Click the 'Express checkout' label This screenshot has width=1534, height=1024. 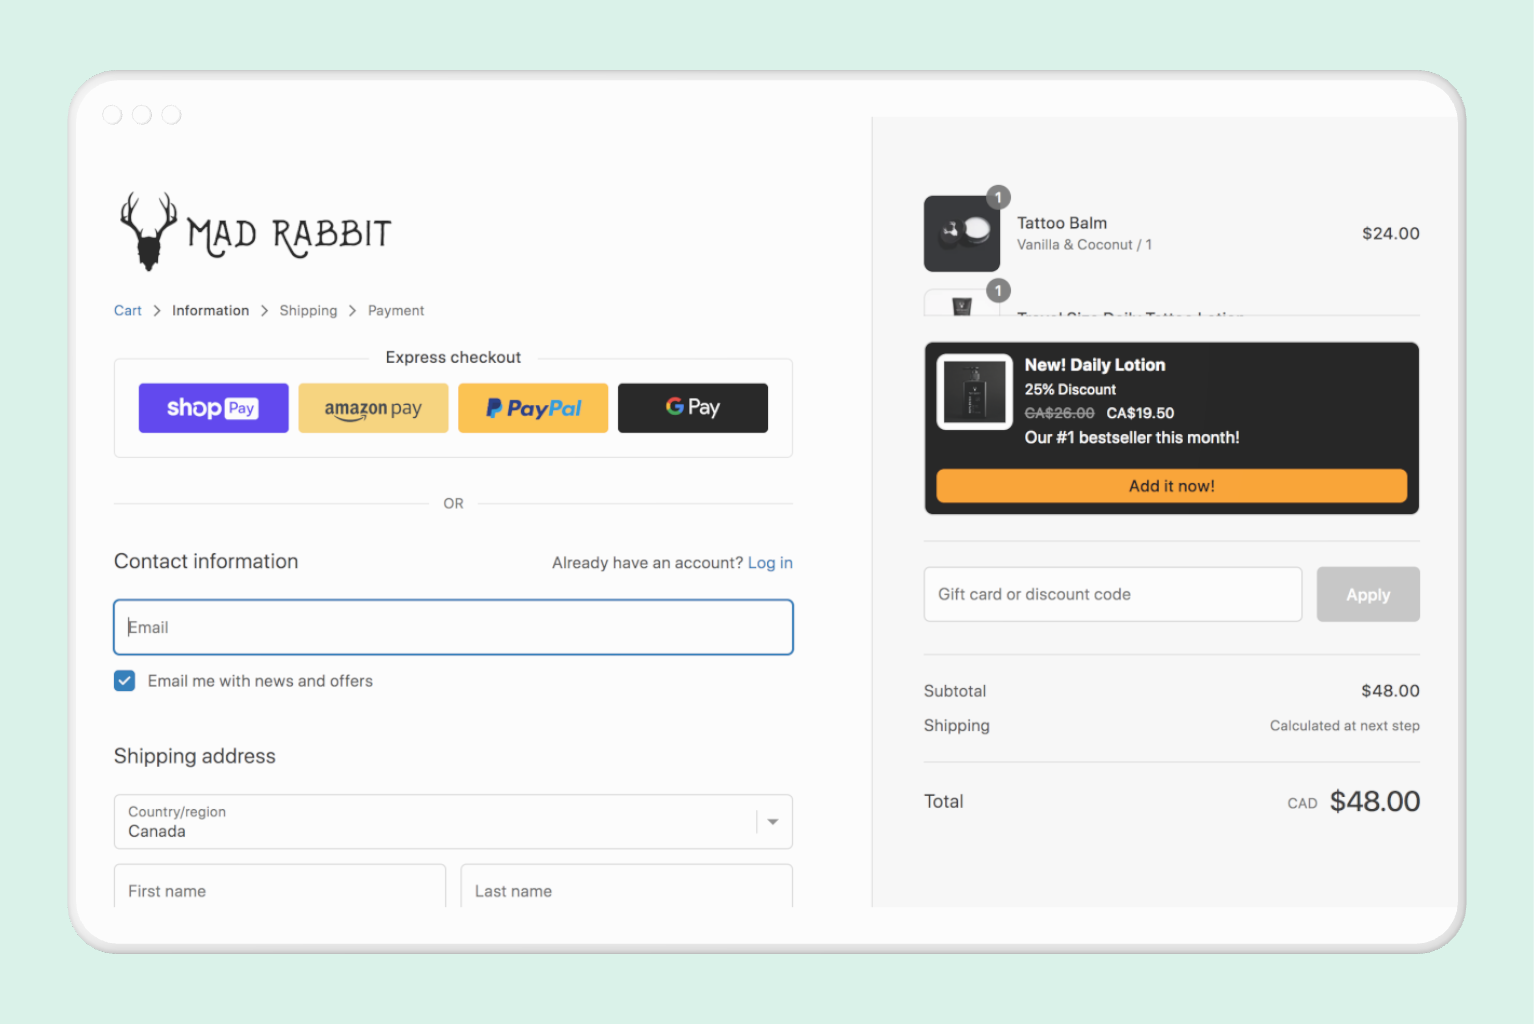pyautogui.click(x=453, y=357)
